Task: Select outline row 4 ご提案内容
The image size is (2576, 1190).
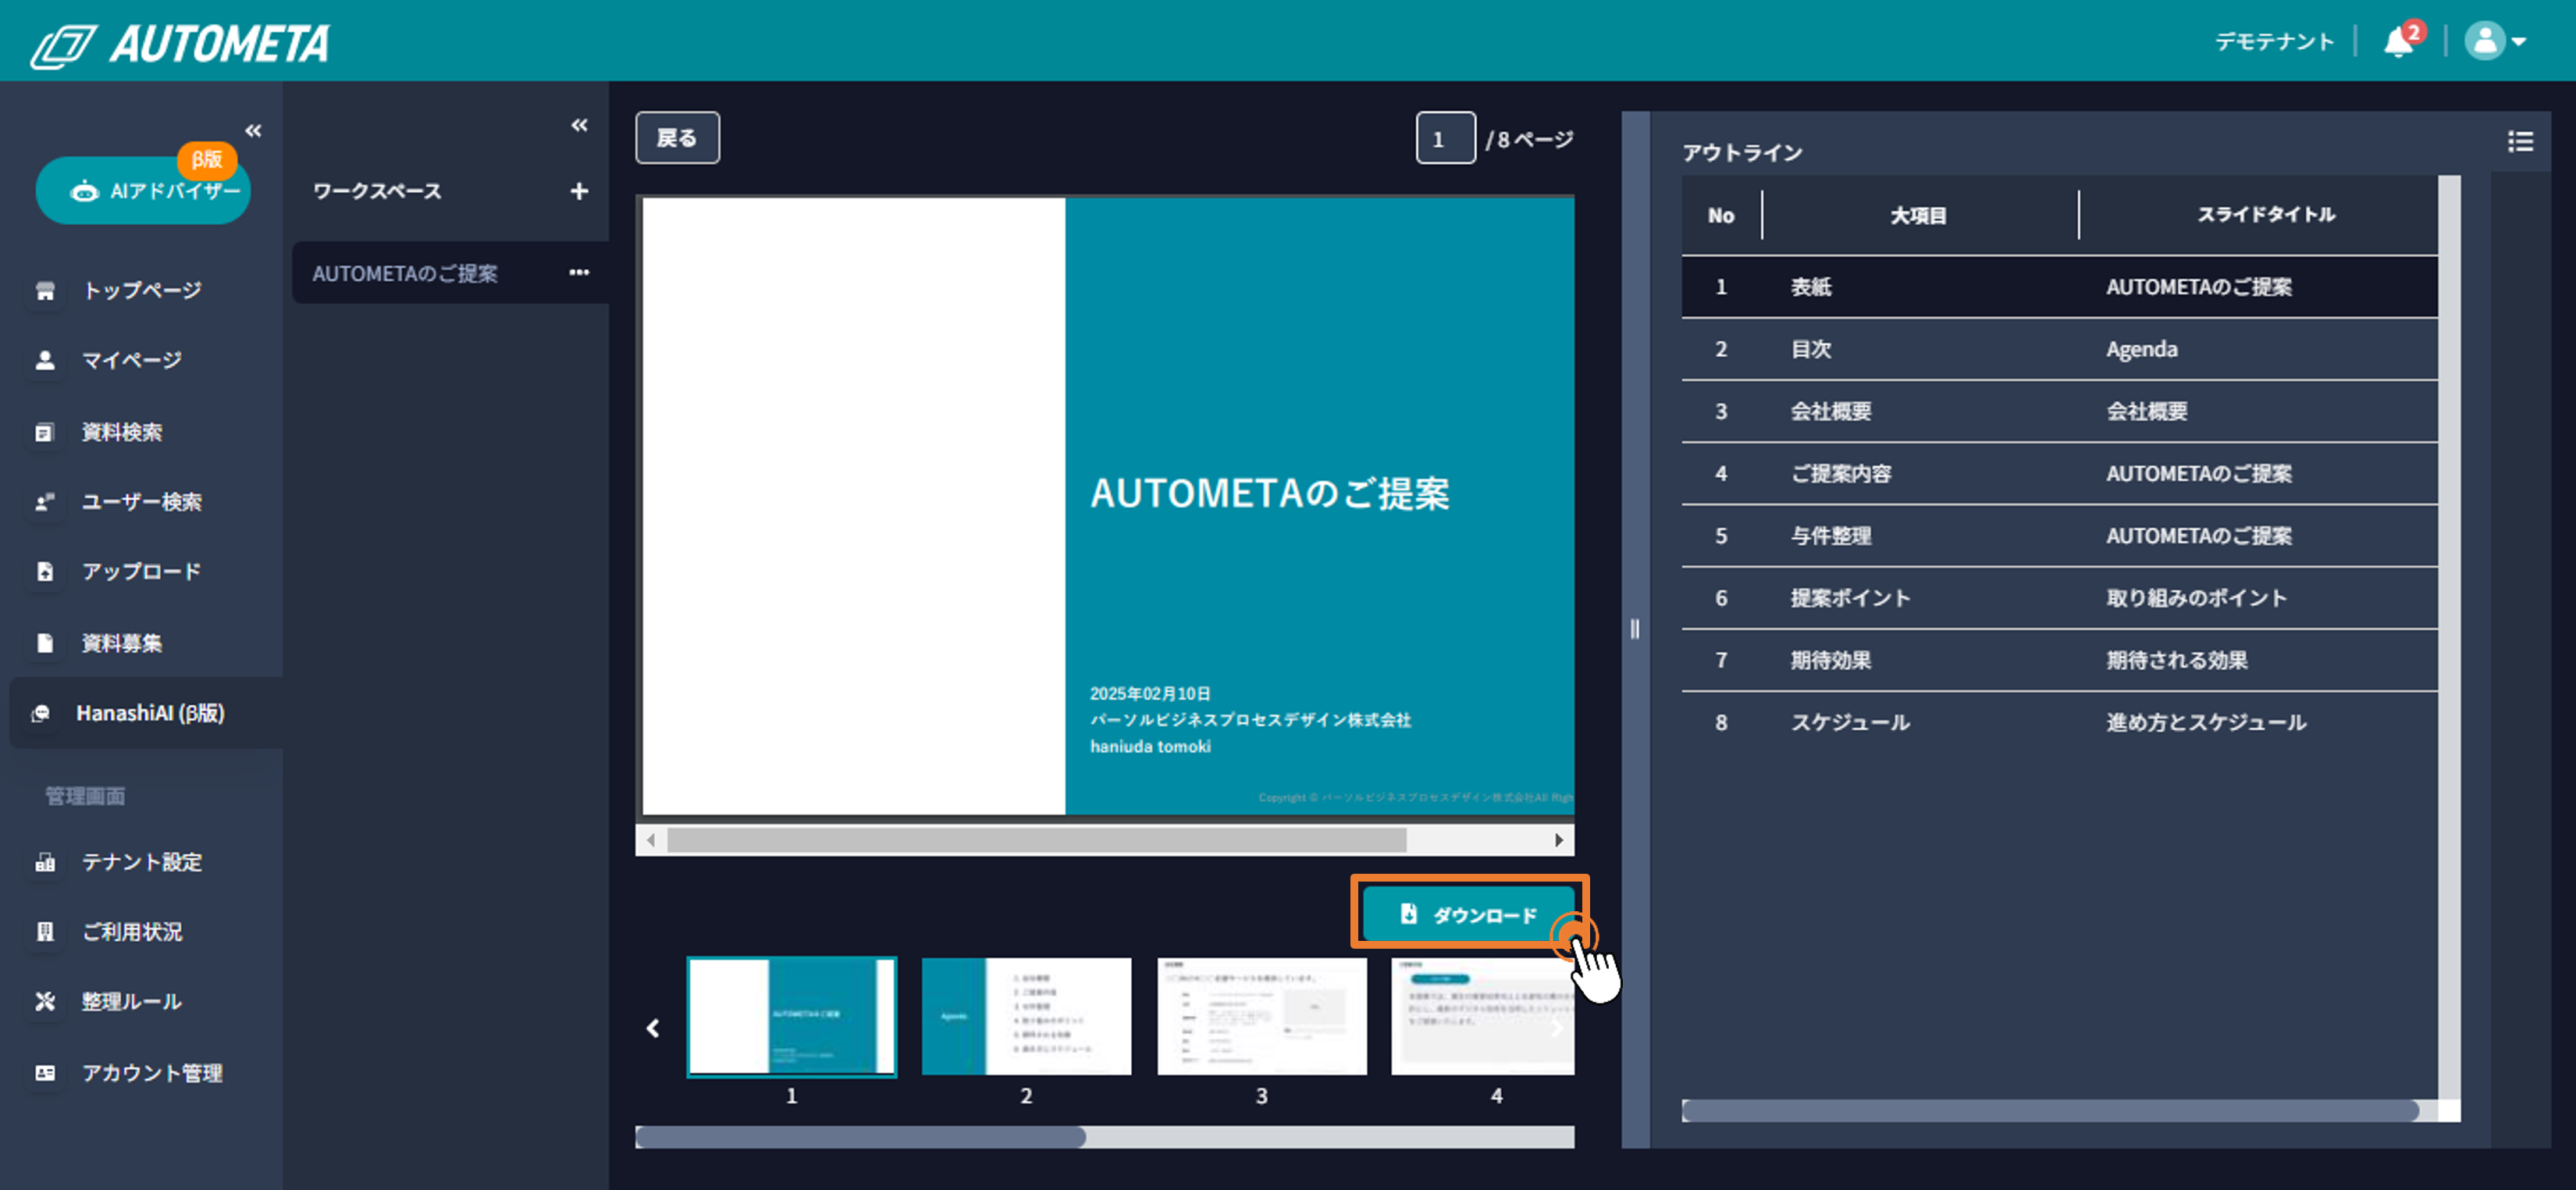Action: pos(2059,473)
